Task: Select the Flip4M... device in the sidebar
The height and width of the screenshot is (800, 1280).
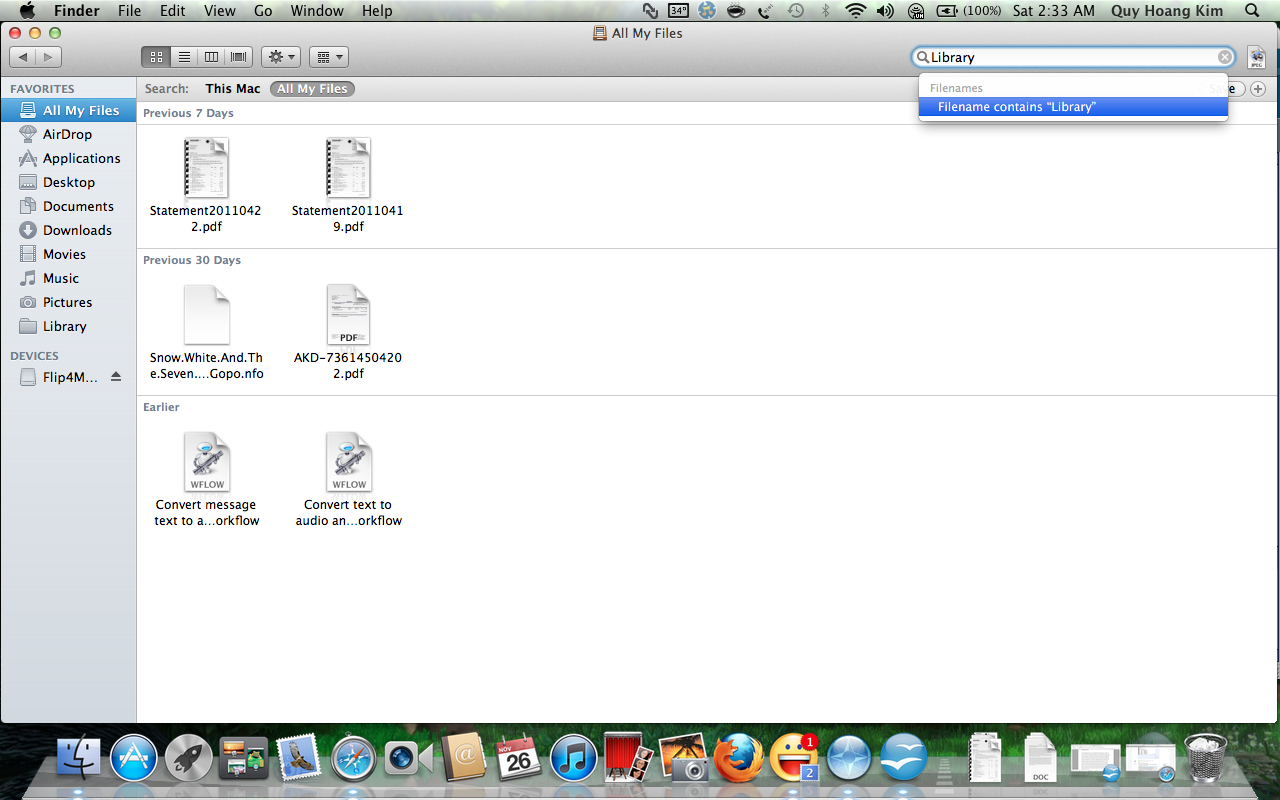Action: (68, 377)
